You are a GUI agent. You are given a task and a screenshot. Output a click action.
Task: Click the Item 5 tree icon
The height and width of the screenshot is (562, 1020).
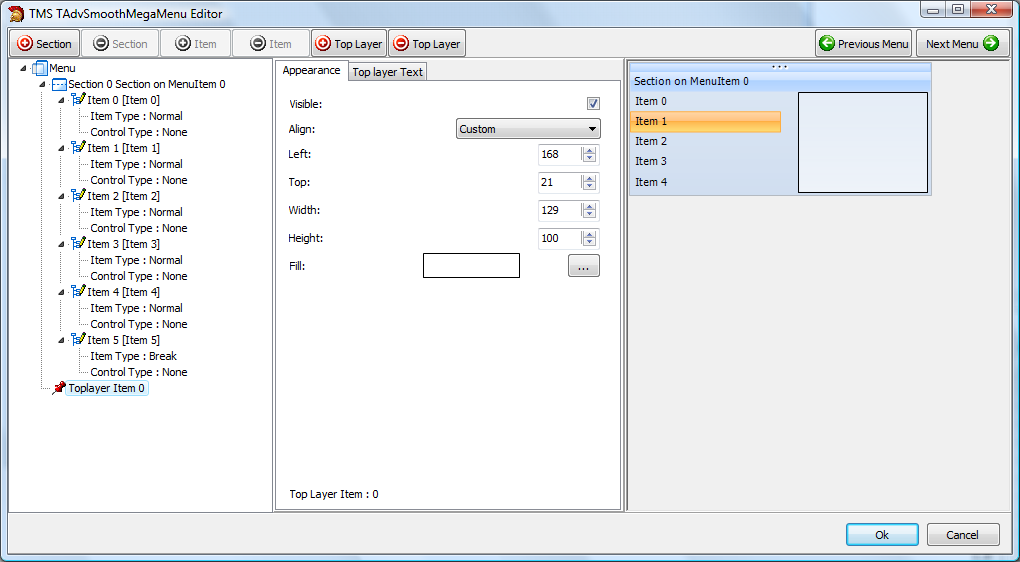[x=78, y=340]
